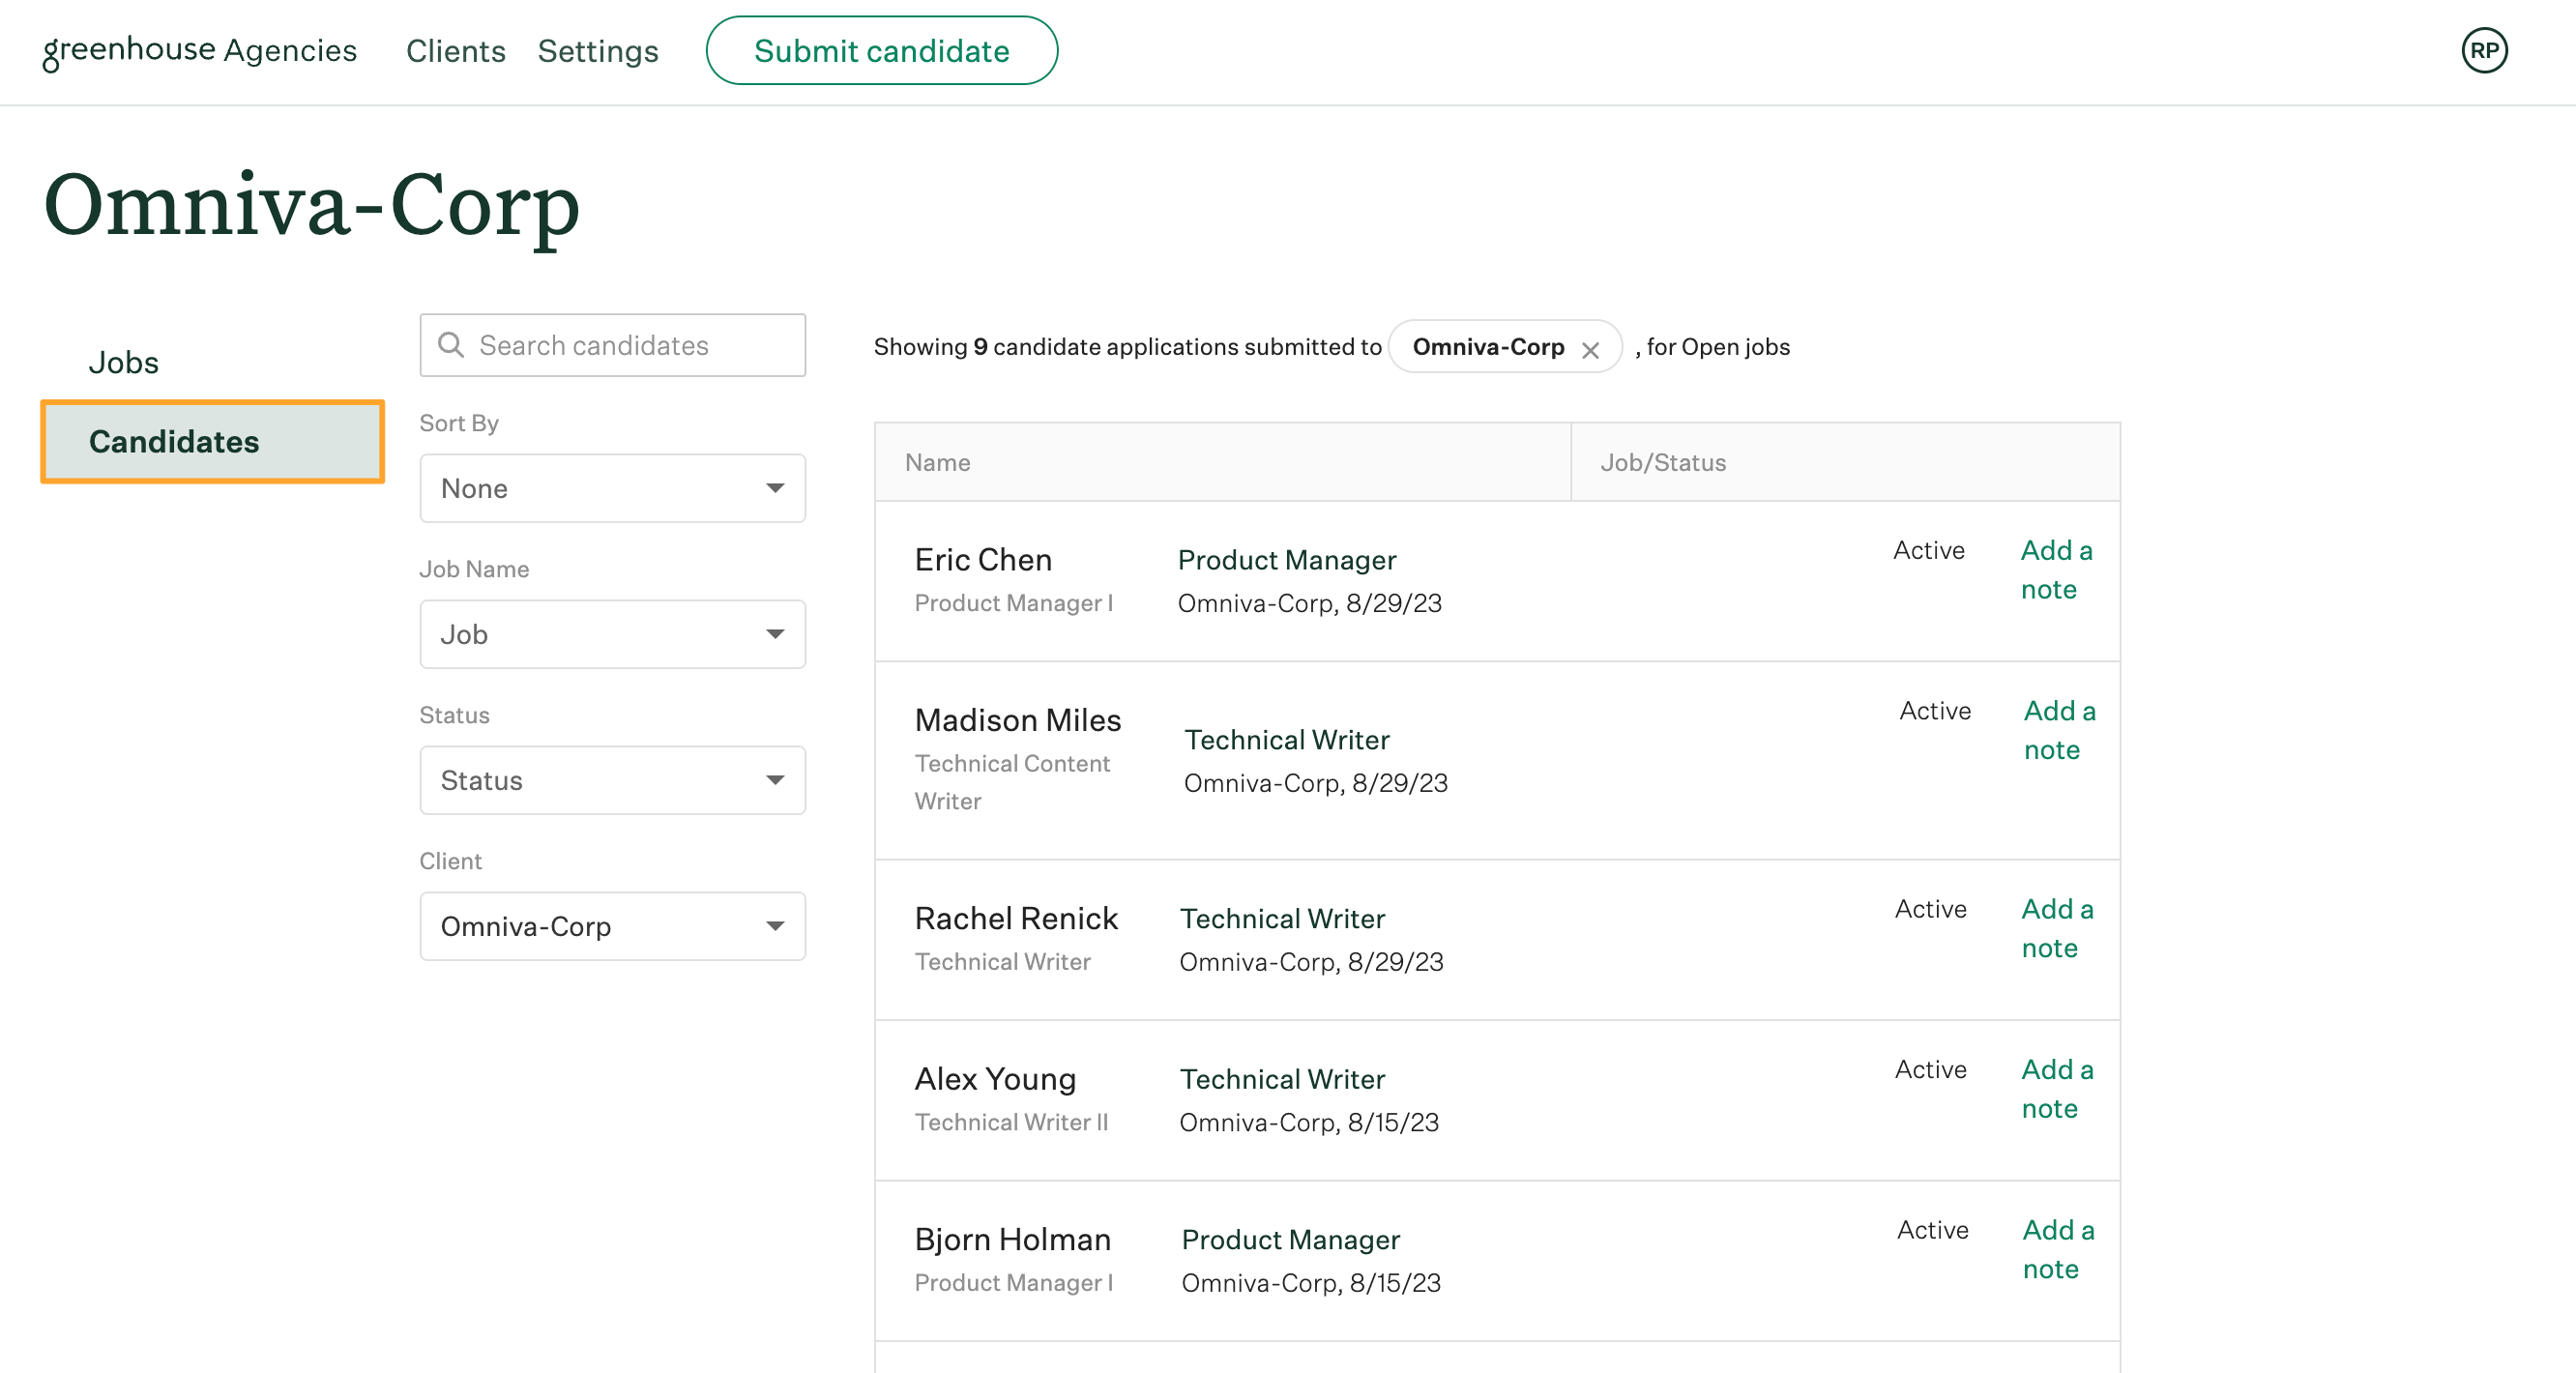This screenshot has width=2576, height=1373.
Task: Open the Clients menu item
Action: (x=454, y=49)
